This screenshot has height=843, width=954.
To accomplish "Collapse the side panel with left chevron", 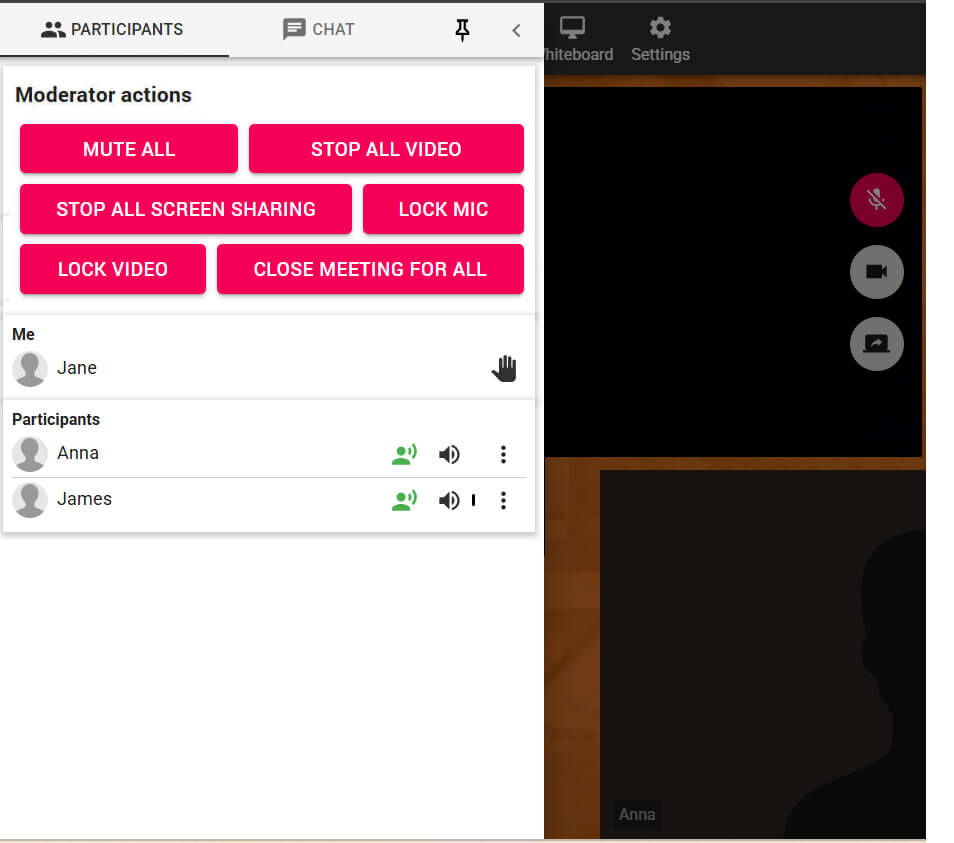I will [516, 30].
